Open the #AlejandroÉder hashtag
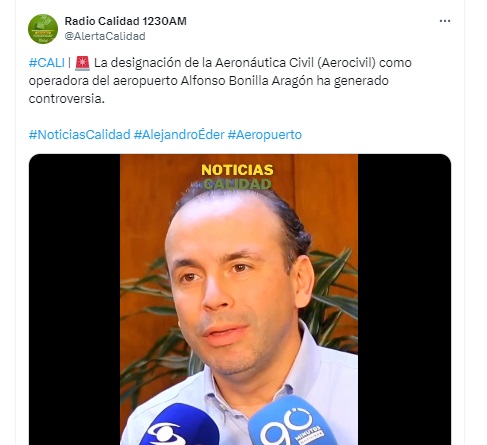Screen dimensions: 487x445 pos(179,135)
